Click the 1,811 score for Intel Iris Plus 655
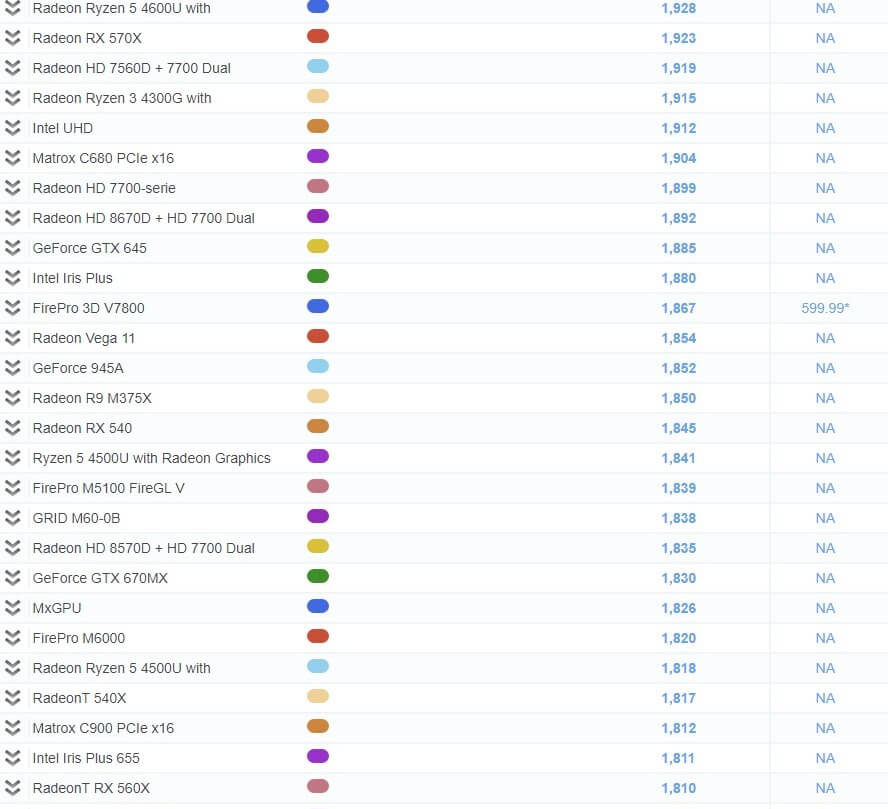This screenshot has width=888, height=809. pos(678,758)
